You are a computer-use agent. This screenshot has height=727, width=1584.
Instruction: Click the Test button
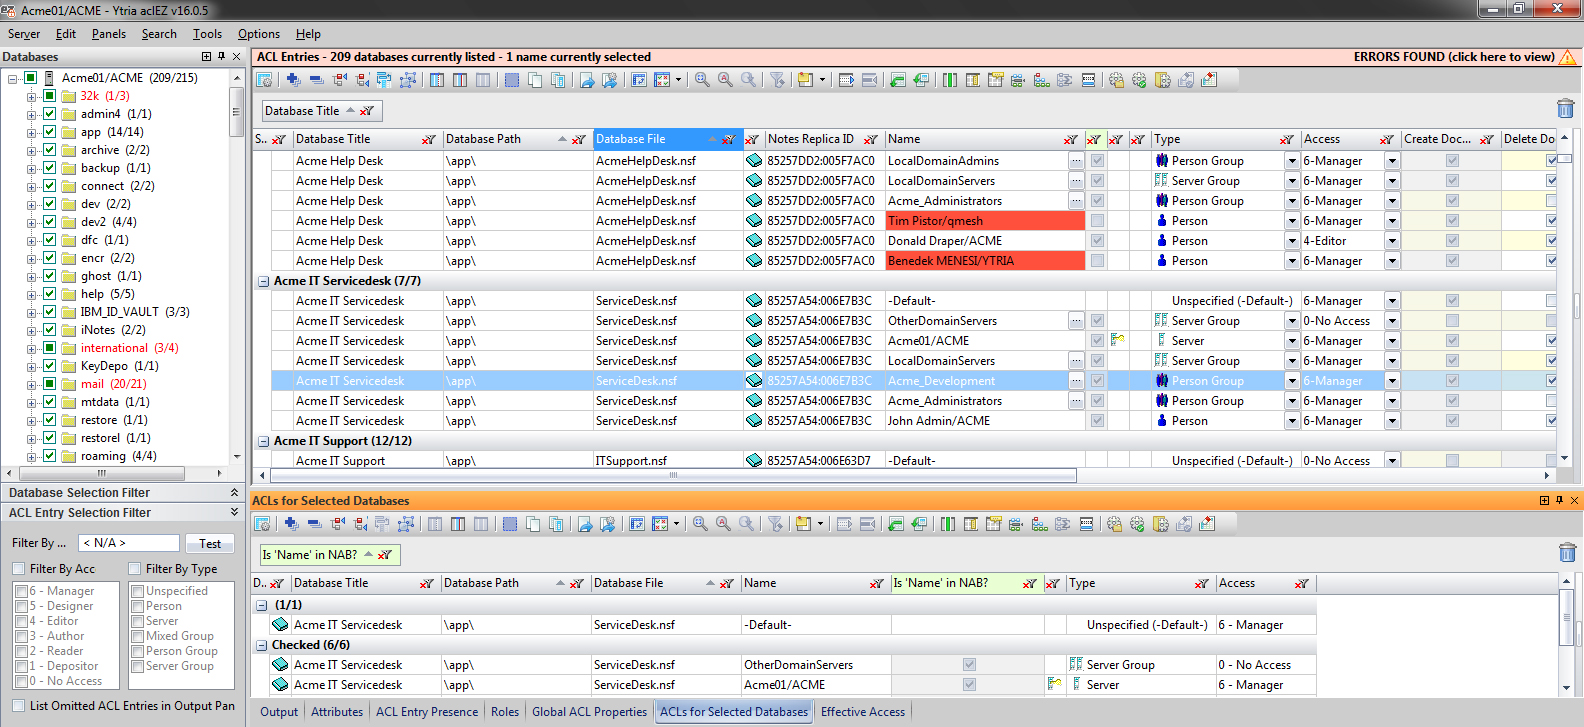tap(210, 544)
